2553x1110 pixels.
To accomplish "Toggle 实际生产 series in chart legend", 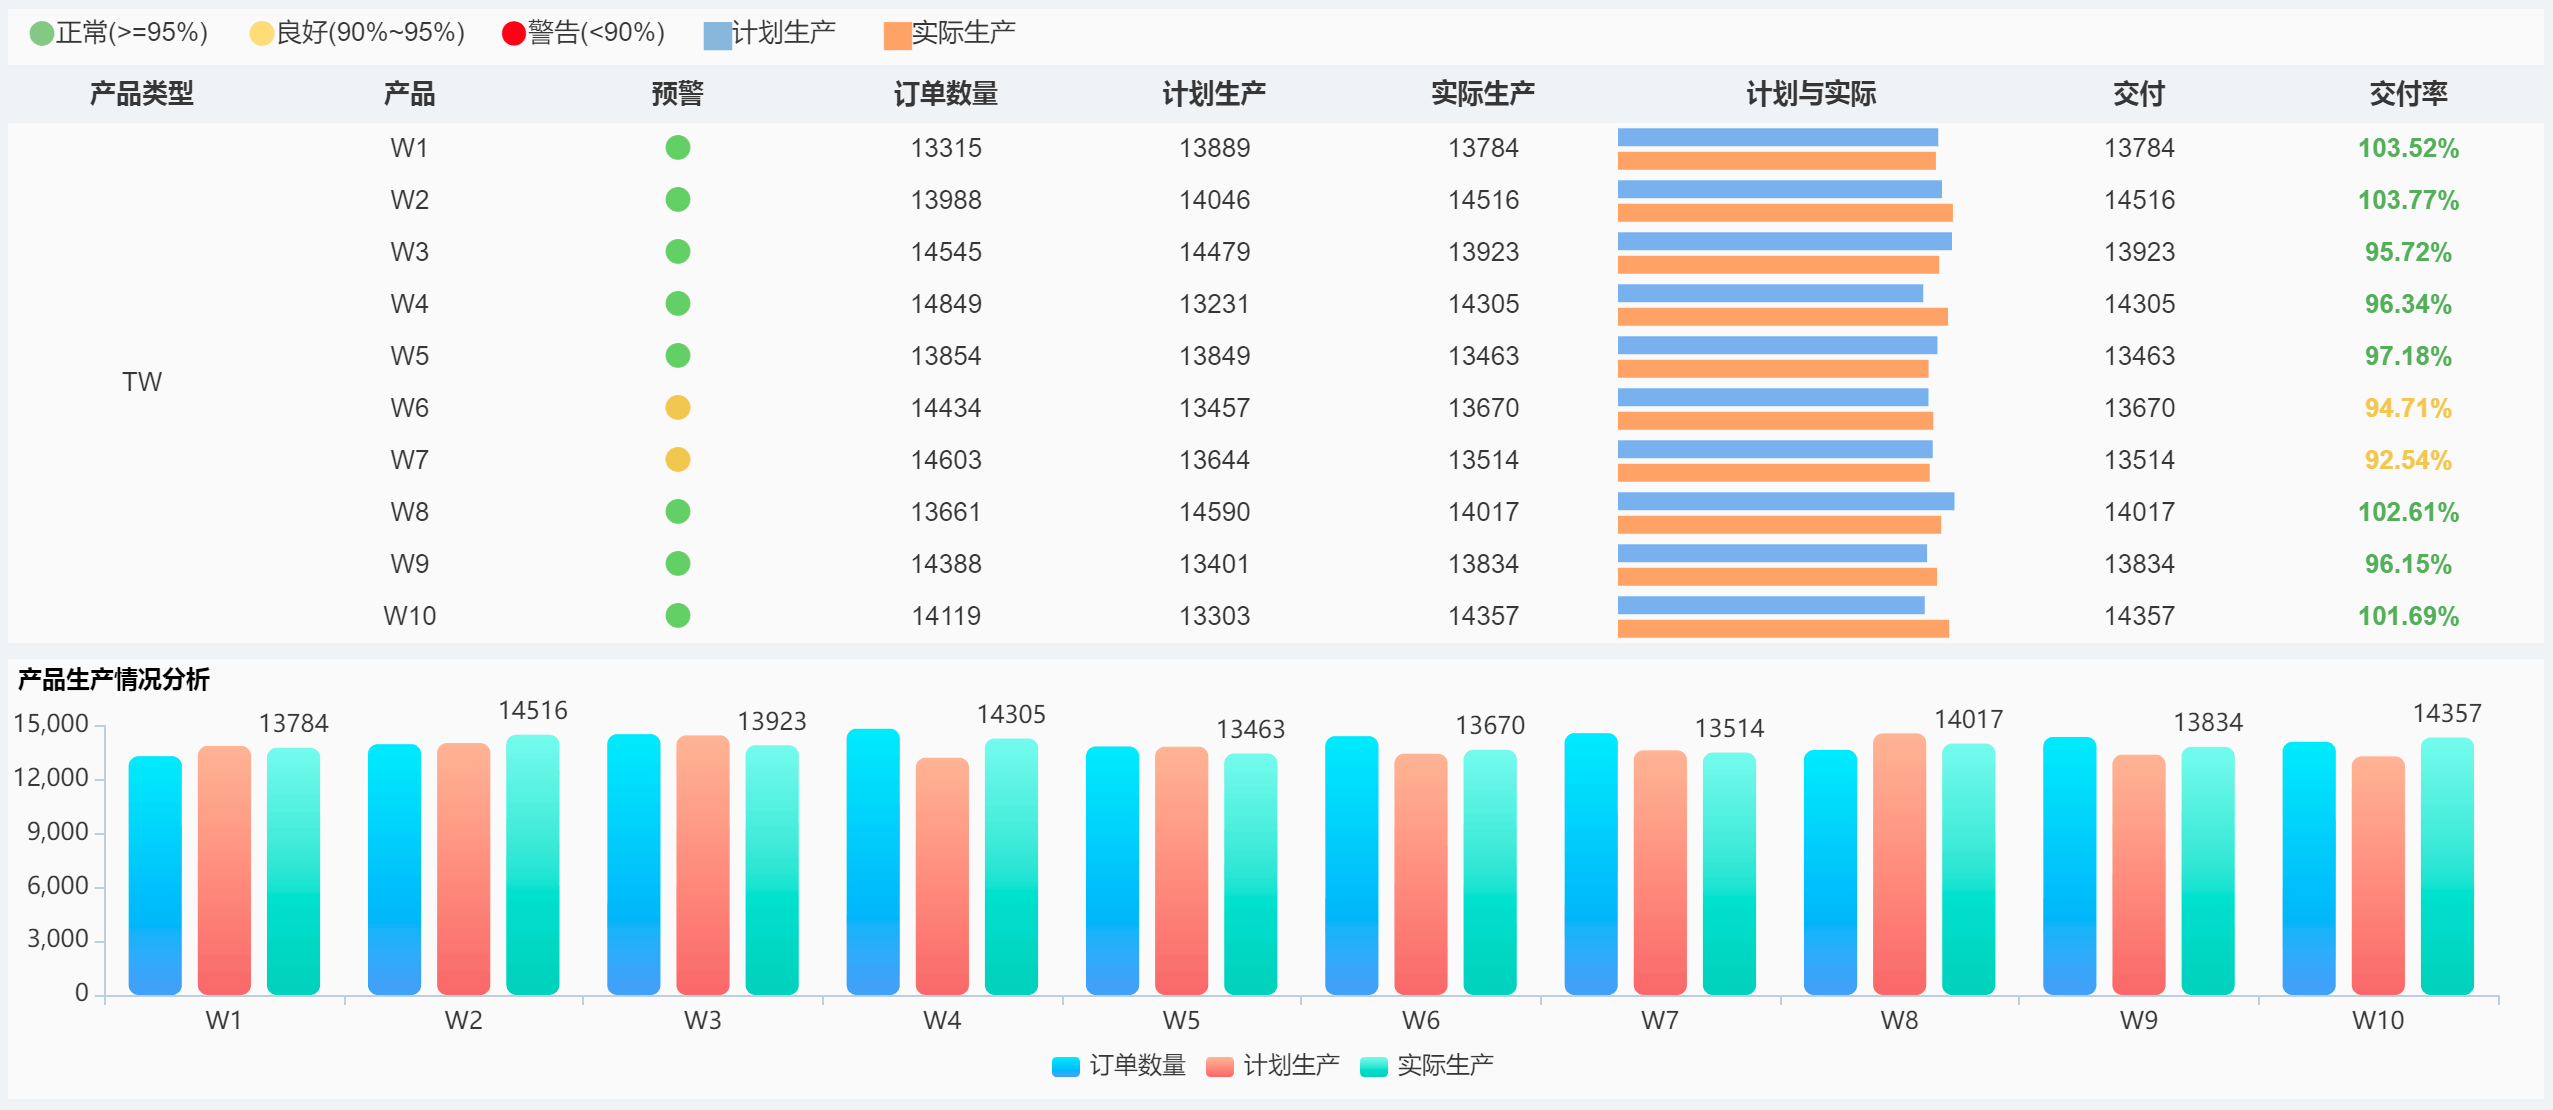I will tap(1374, 1066).
